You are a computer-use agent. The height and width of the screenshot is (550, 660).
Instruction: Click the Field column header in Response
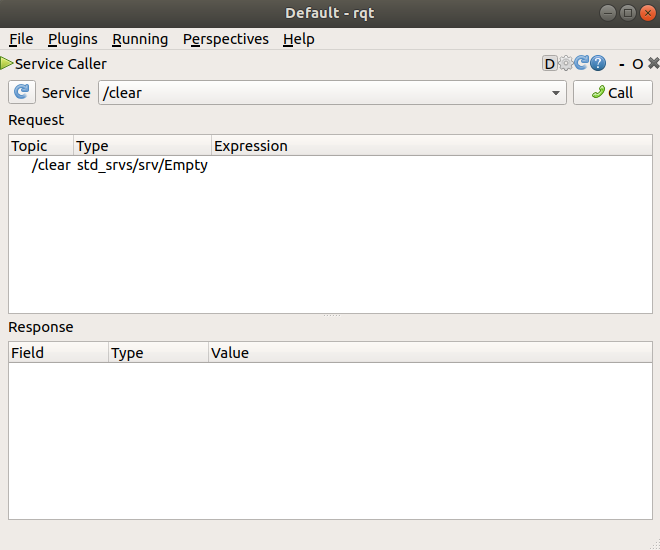[59, 353]
